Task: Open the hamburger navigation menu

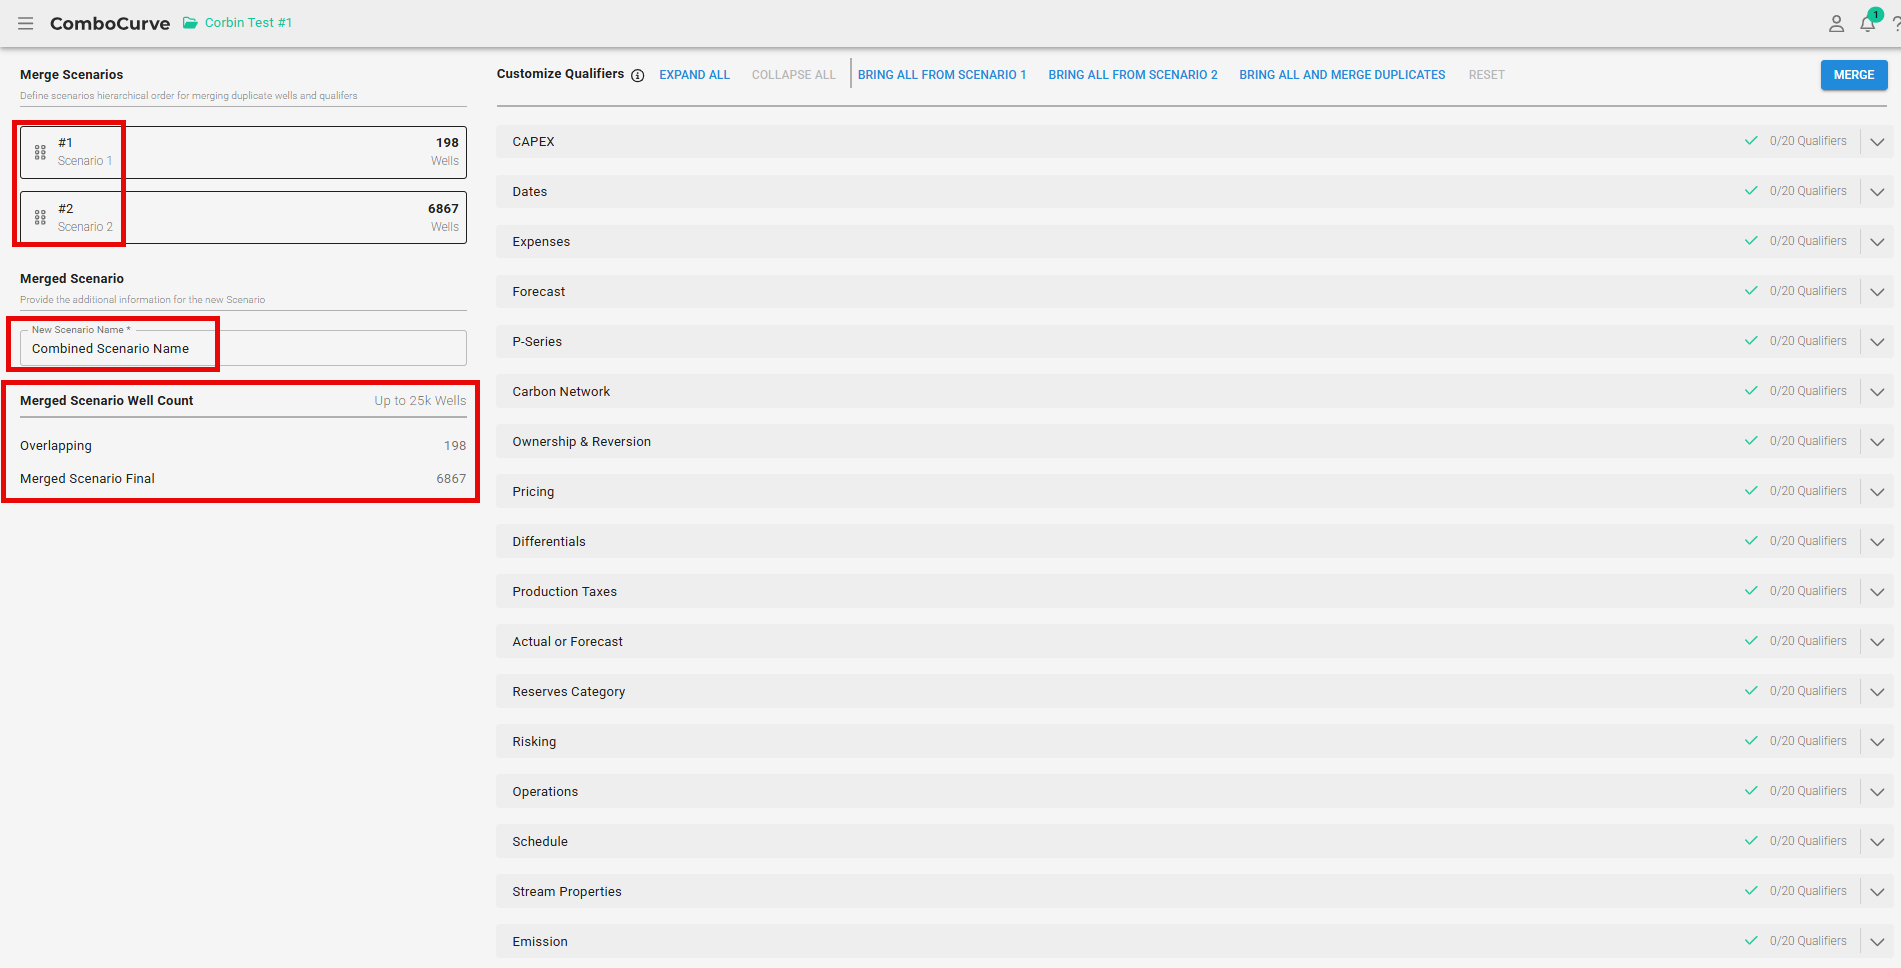Action: tap(25, 23)
